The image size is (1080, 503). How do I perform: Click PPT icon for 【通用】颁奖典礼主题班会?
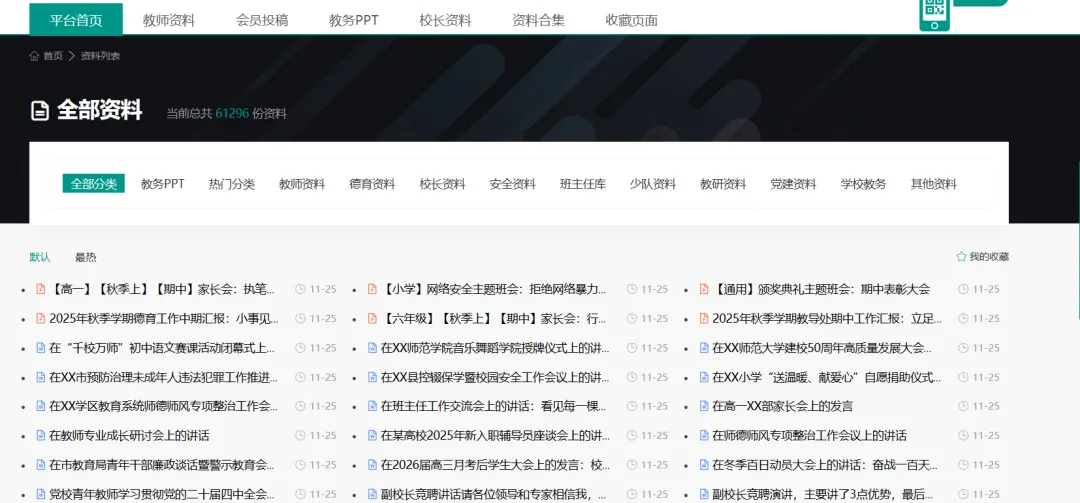pyautogui.click(x=703, y=289)
